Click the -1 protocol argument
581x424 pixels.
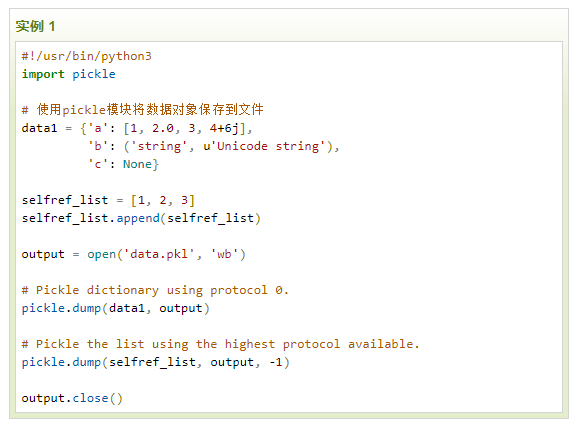[276, 362]
